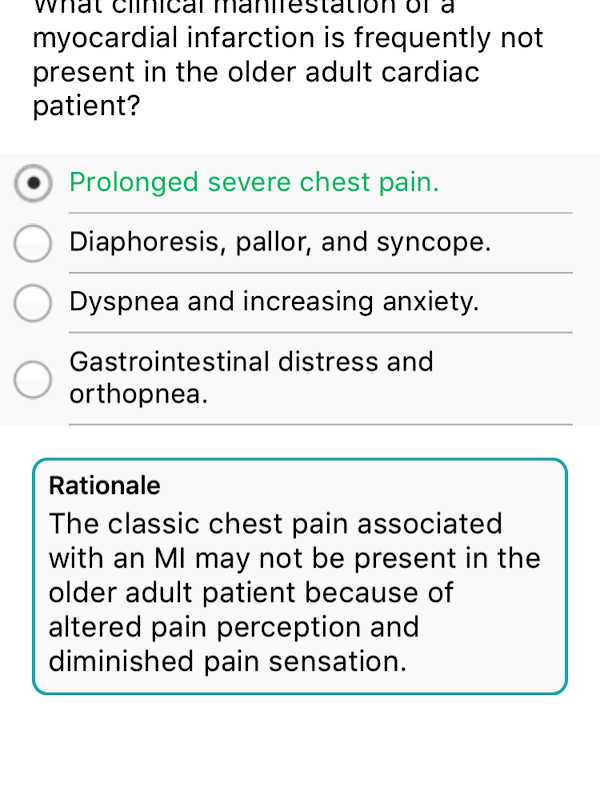
Task: Click "older adult patient because of" rationale line
Action: click(x=251, y=592)
